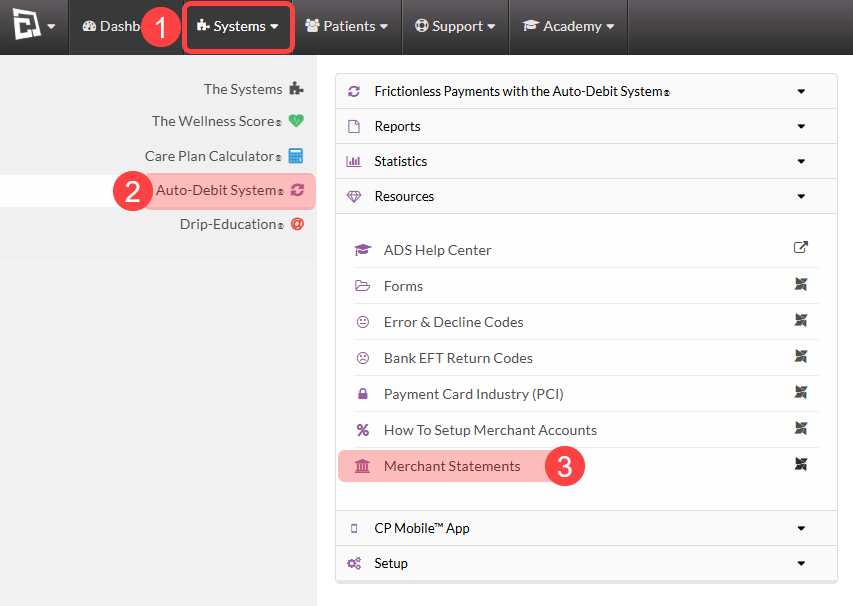Click the bank building icon by Merchant Statements
This screenshot has width=853, height=606.
pos(362,466)
